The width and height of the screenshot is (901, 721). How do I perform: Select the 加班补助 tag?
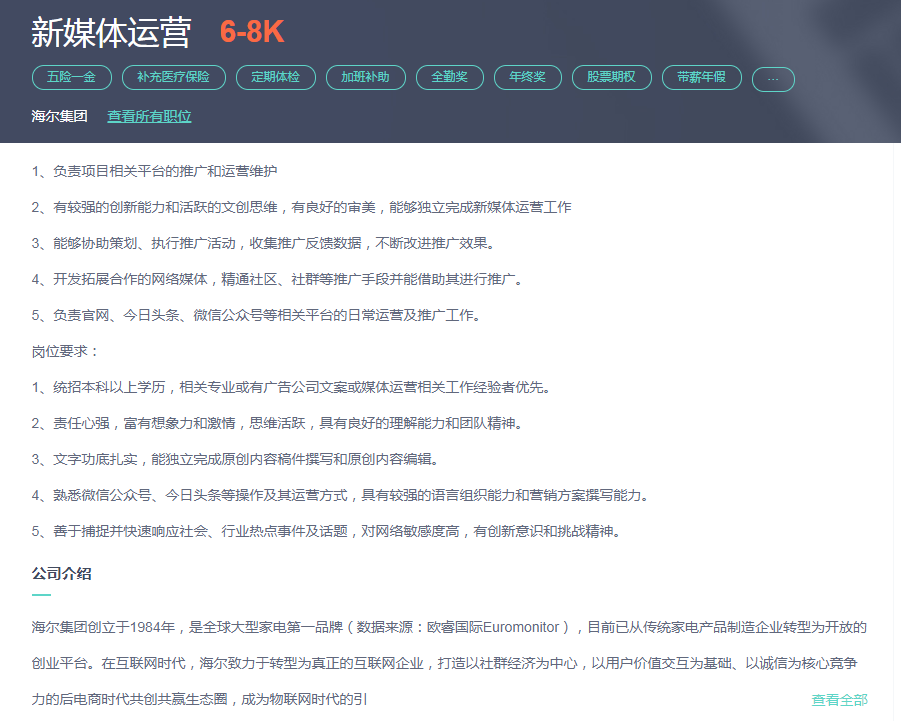click(366, 78)
